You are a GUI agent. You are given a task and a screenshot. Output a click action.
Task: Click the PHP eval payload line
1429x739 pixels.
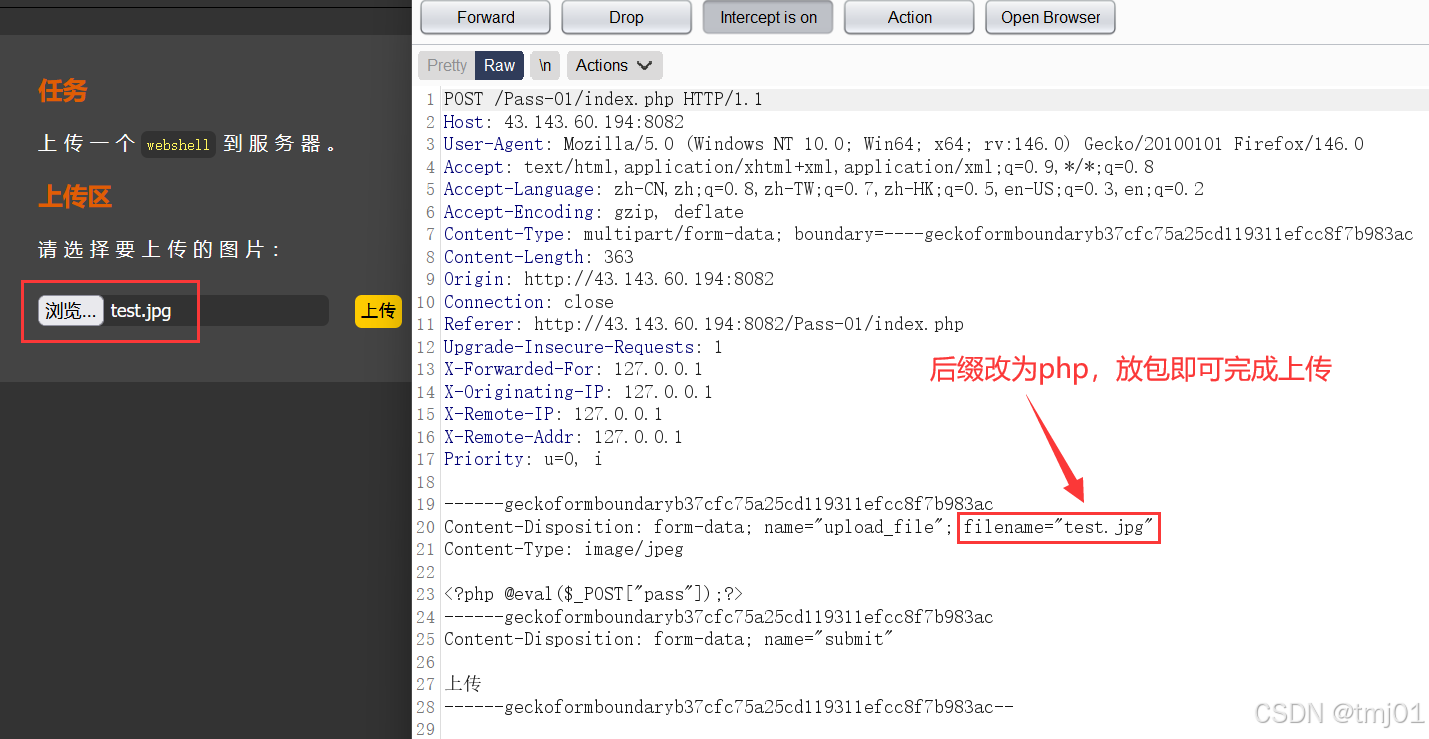click(594, 594)
